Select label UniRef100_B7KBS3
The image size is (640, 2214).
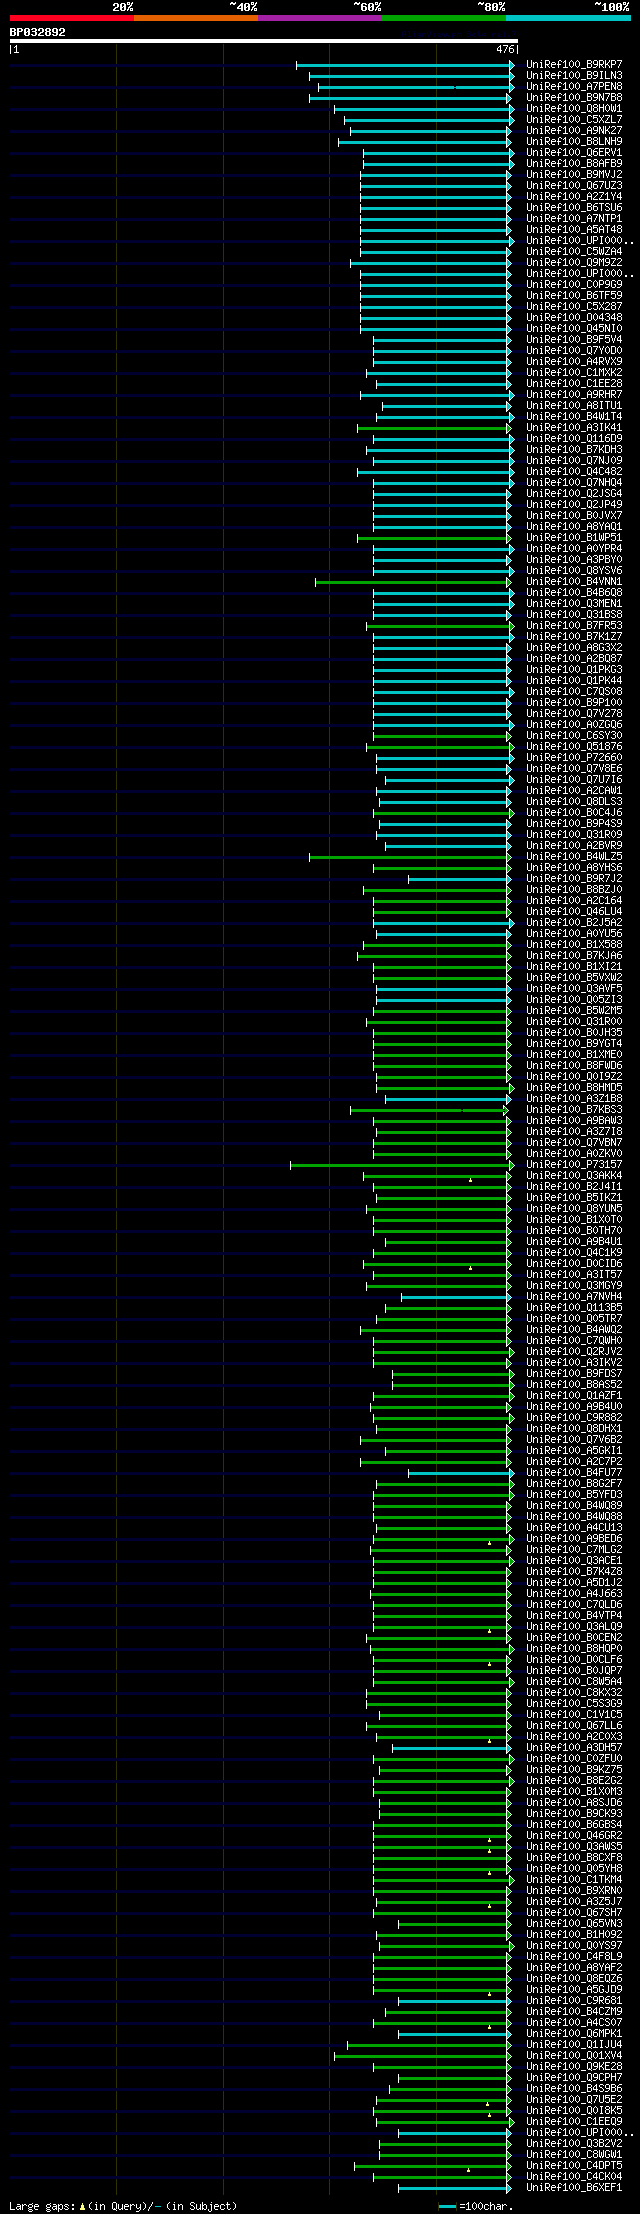click(574, 1109)
